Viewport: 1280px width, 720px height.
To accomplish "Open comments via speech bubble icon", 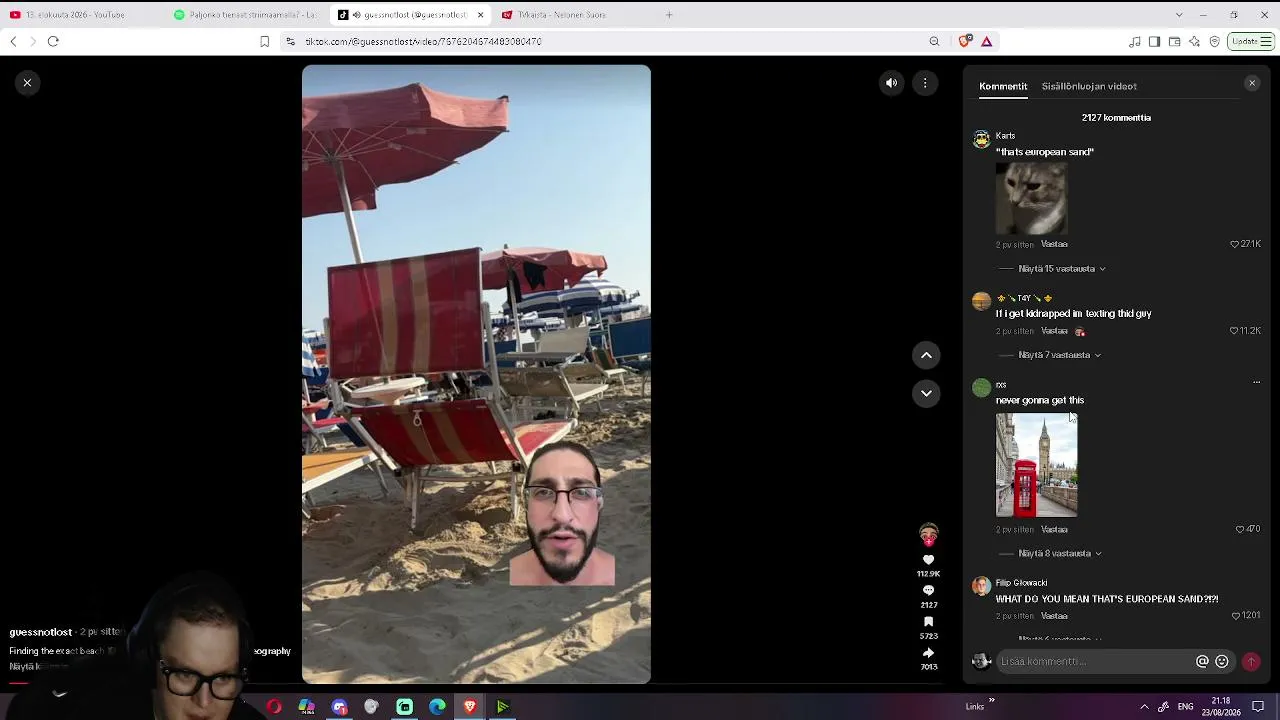I will [928, 591].
